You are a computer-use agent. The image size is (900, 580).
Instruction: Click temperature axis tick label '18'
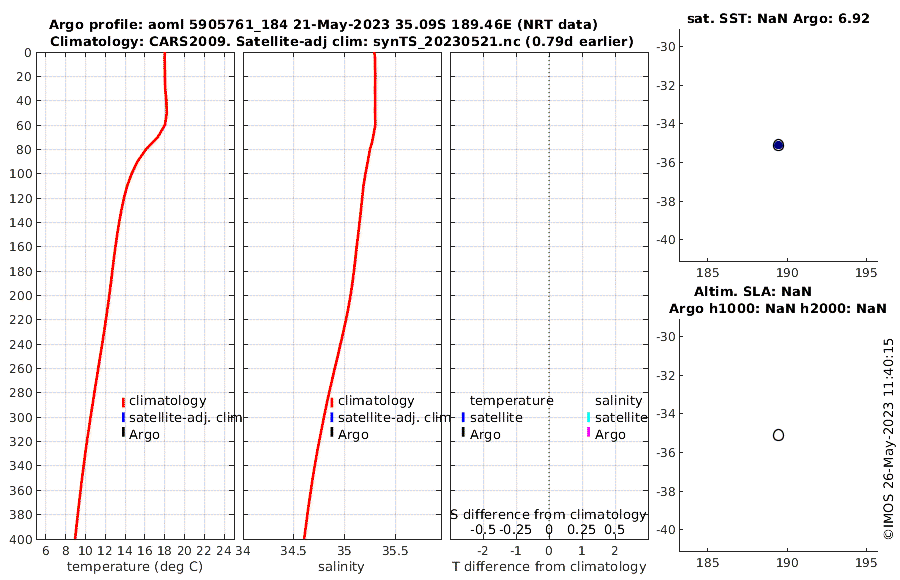(164, 551)
